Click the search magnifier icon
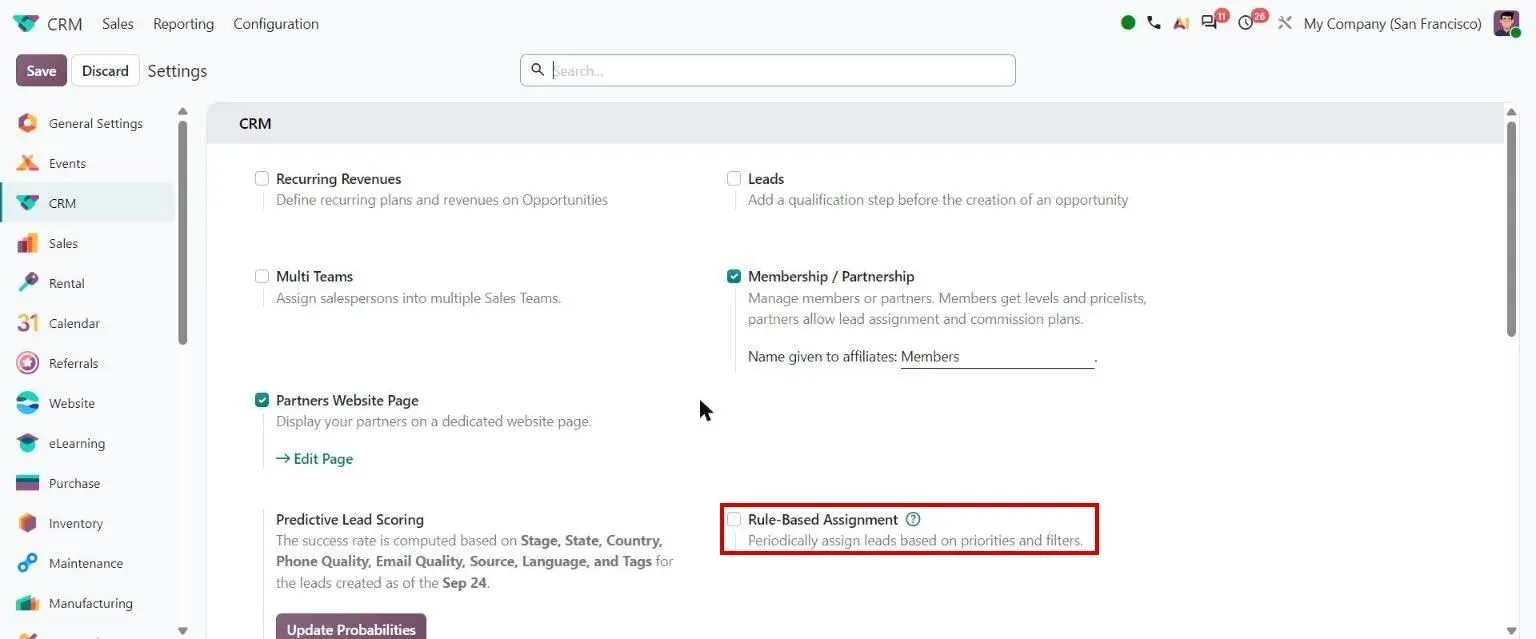Image resolution: width=1536 pixels, height=639 pixels. pos(537,69)
